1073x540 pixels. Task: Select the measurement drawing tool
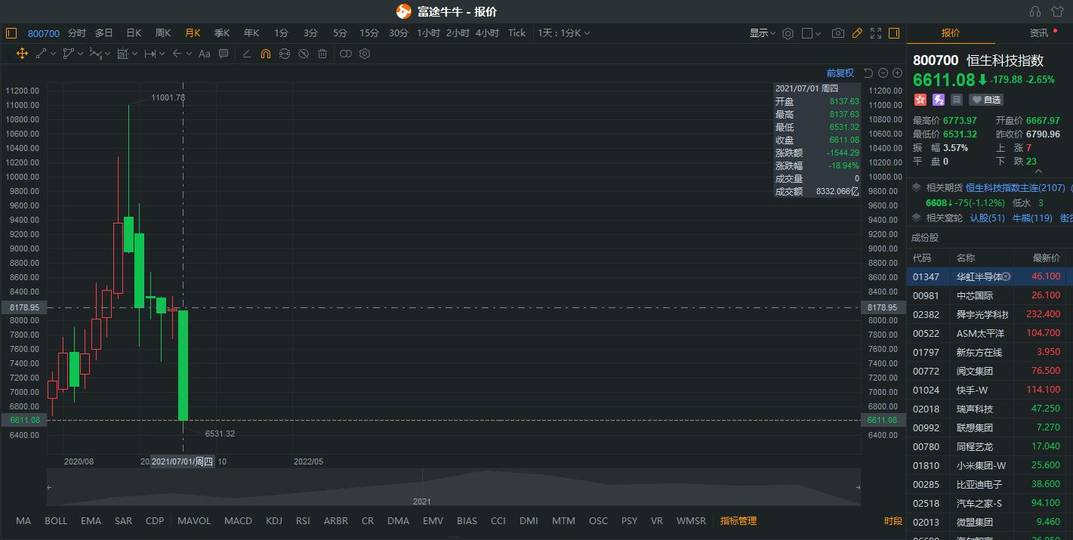pos(122,53)
